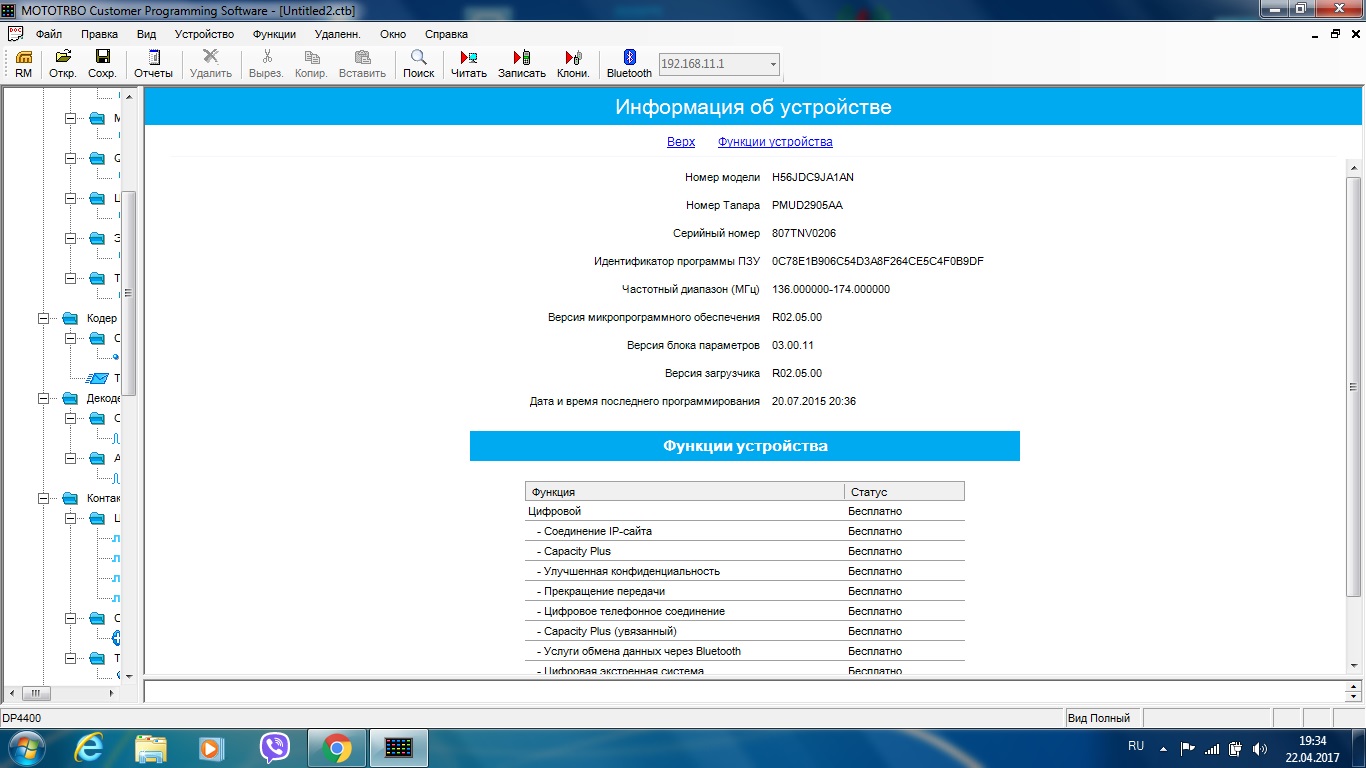The width and height of the screenshot is (1366, 768).
Task: Click the Клони. clone icon
Action: click(573, 64)
